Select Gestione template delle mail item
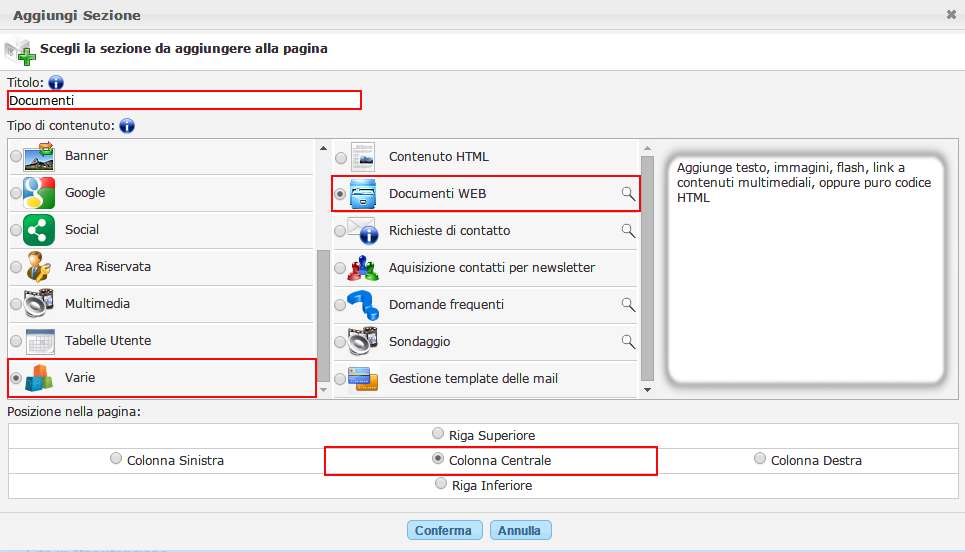The image size is (965, 552). (473, 379)
